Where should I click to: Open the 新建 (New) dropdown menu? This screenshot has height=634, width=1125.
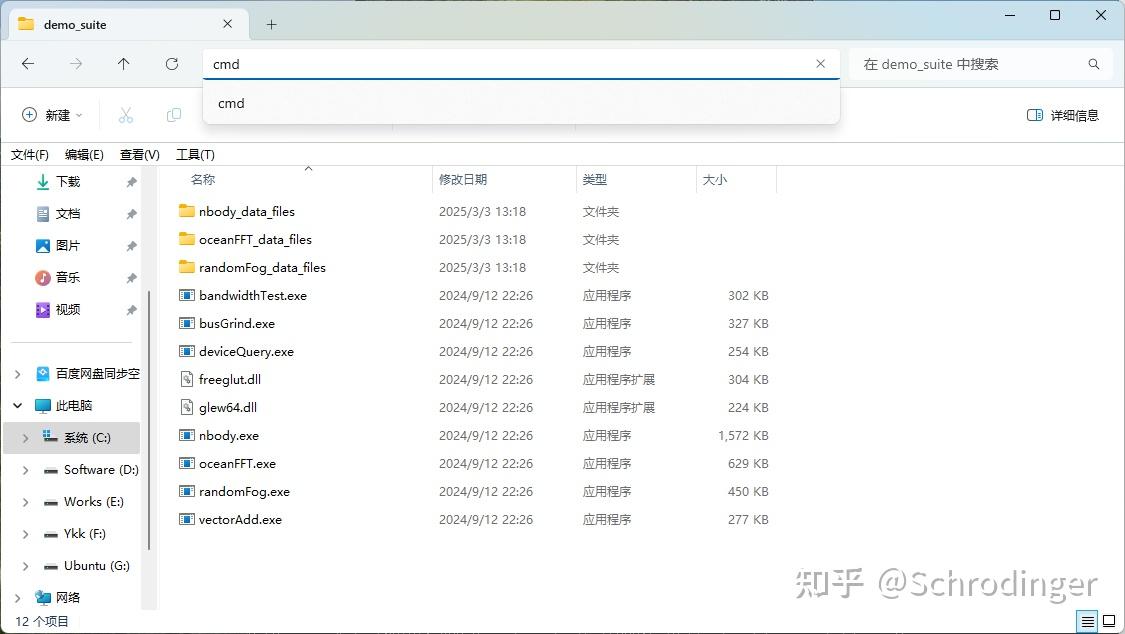point(51,114)
